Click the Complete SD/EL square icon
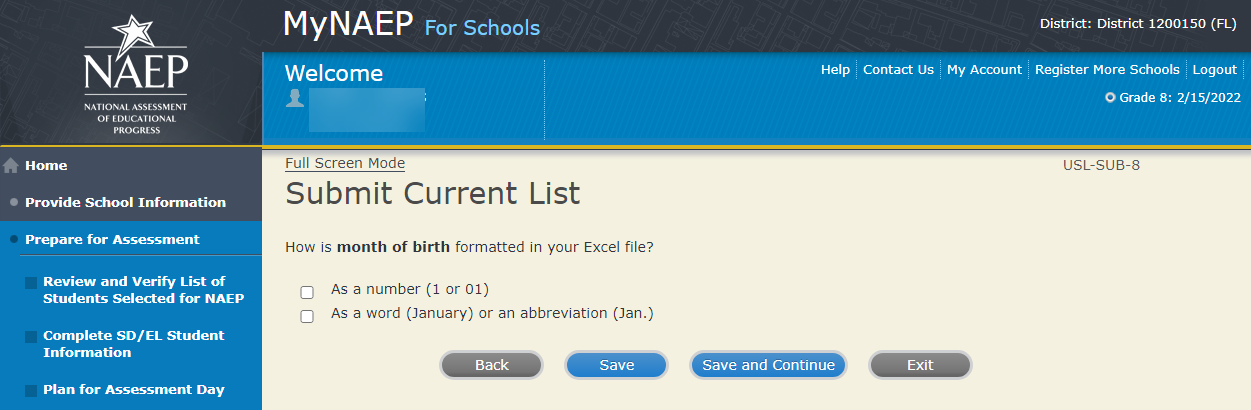 click(31, 337)
